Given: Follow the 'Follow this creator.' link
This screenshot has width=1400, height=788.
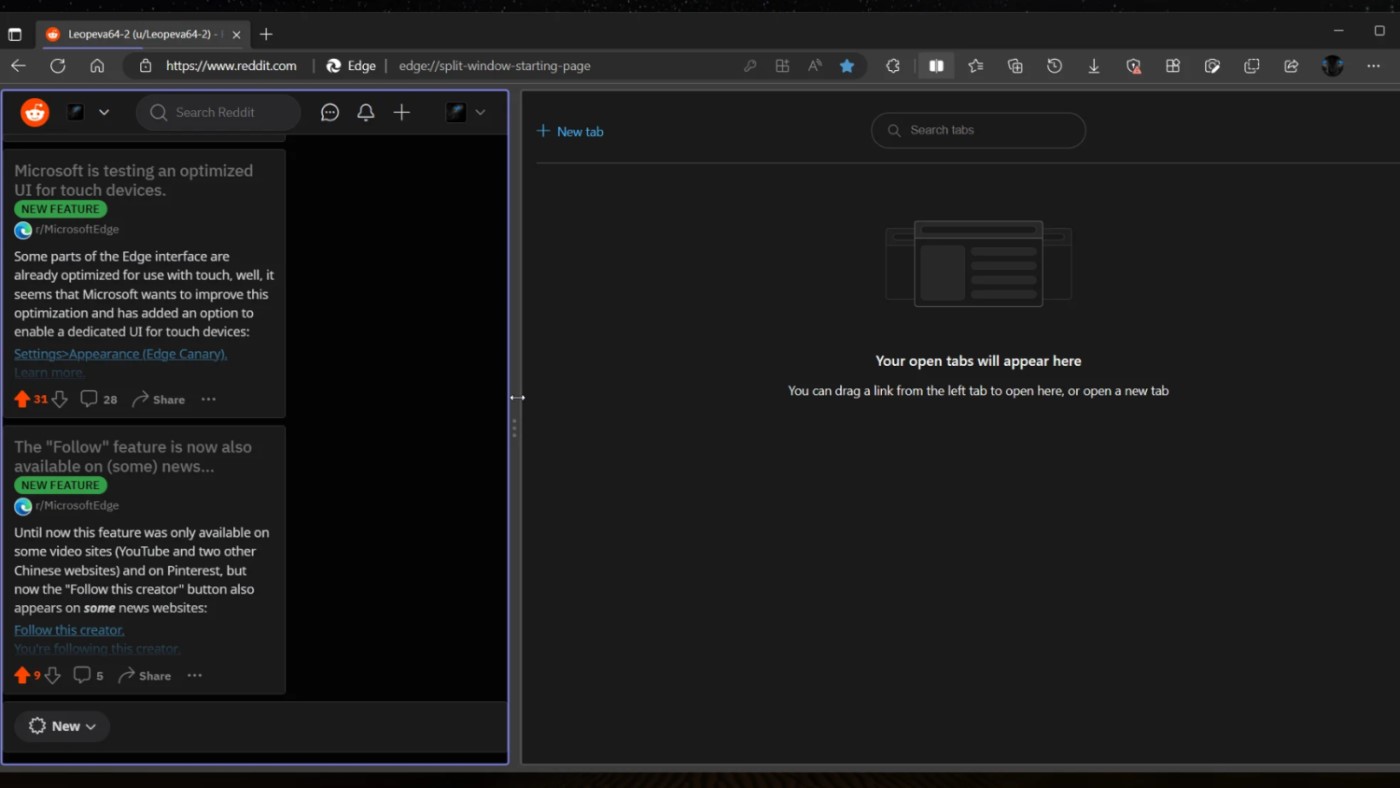Looking at the screenshot, I should [x=69, y=630].
